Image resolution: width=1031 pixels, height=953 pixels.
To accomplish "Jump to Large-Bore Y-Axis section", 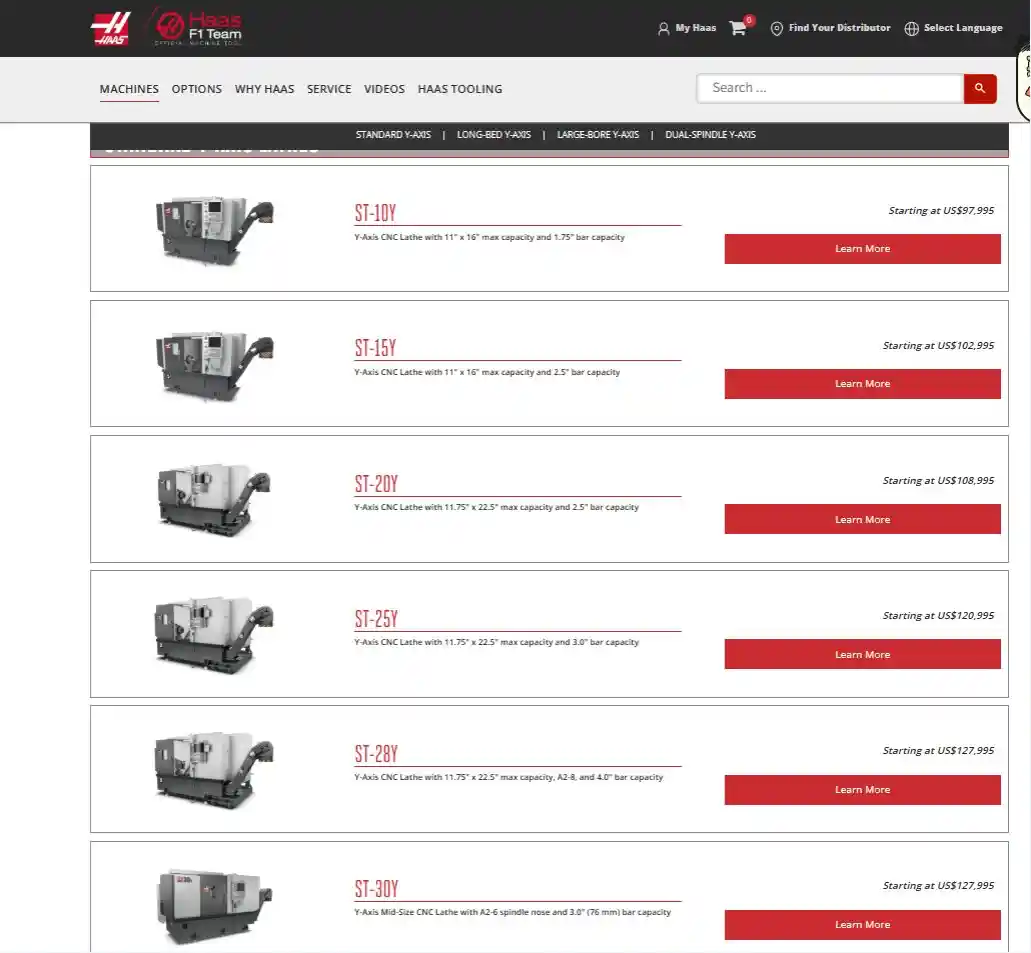I will [598, 134].
